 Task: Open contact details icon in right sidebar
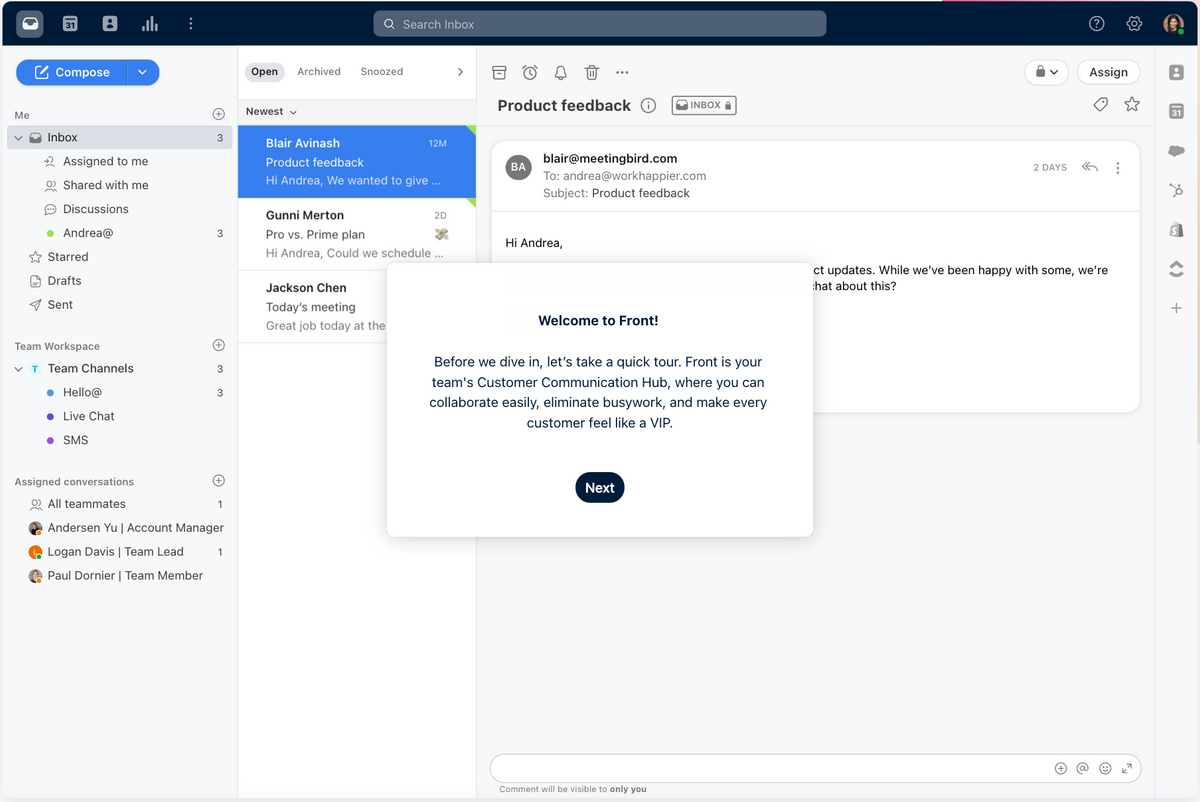coord(1176,72)
